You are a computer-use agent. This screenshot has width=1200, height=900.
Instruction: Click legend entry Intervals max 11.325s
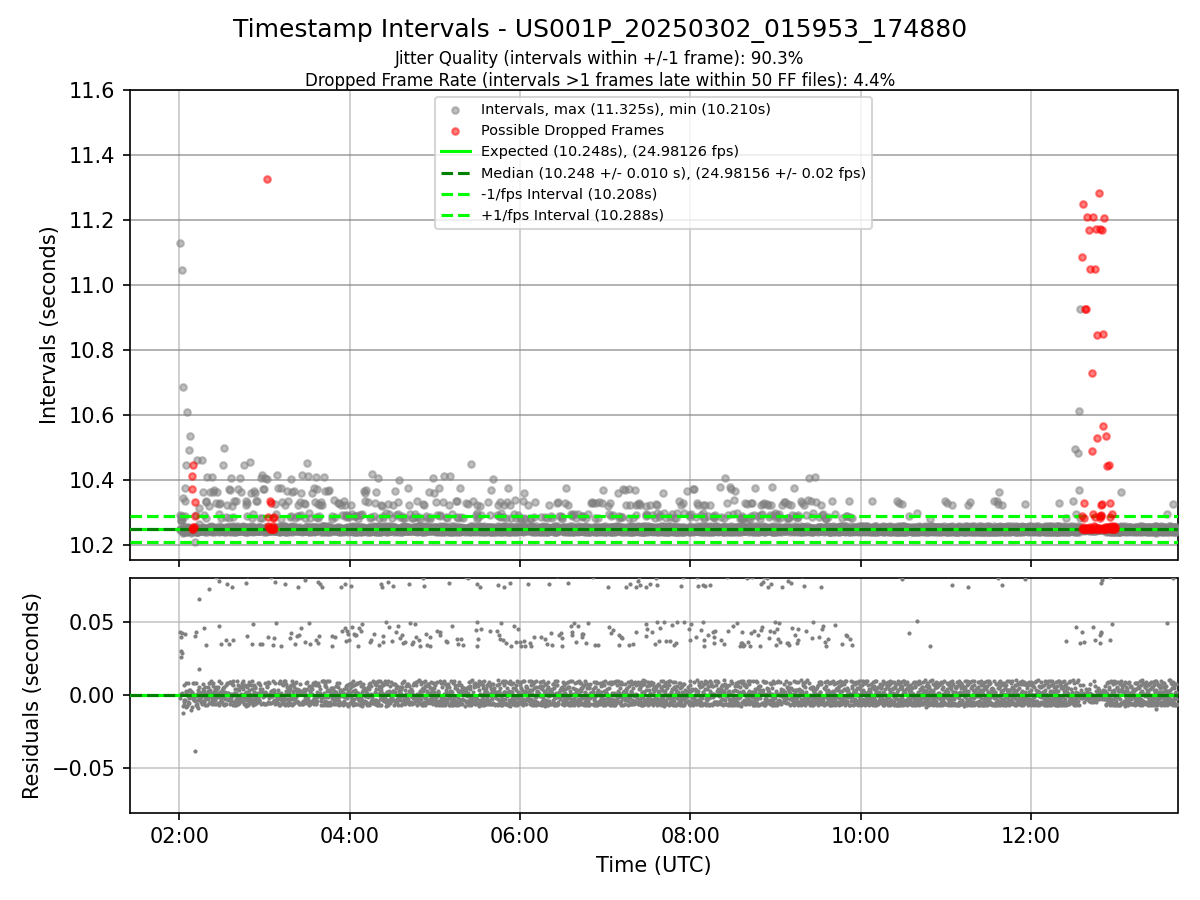point(626,109)
